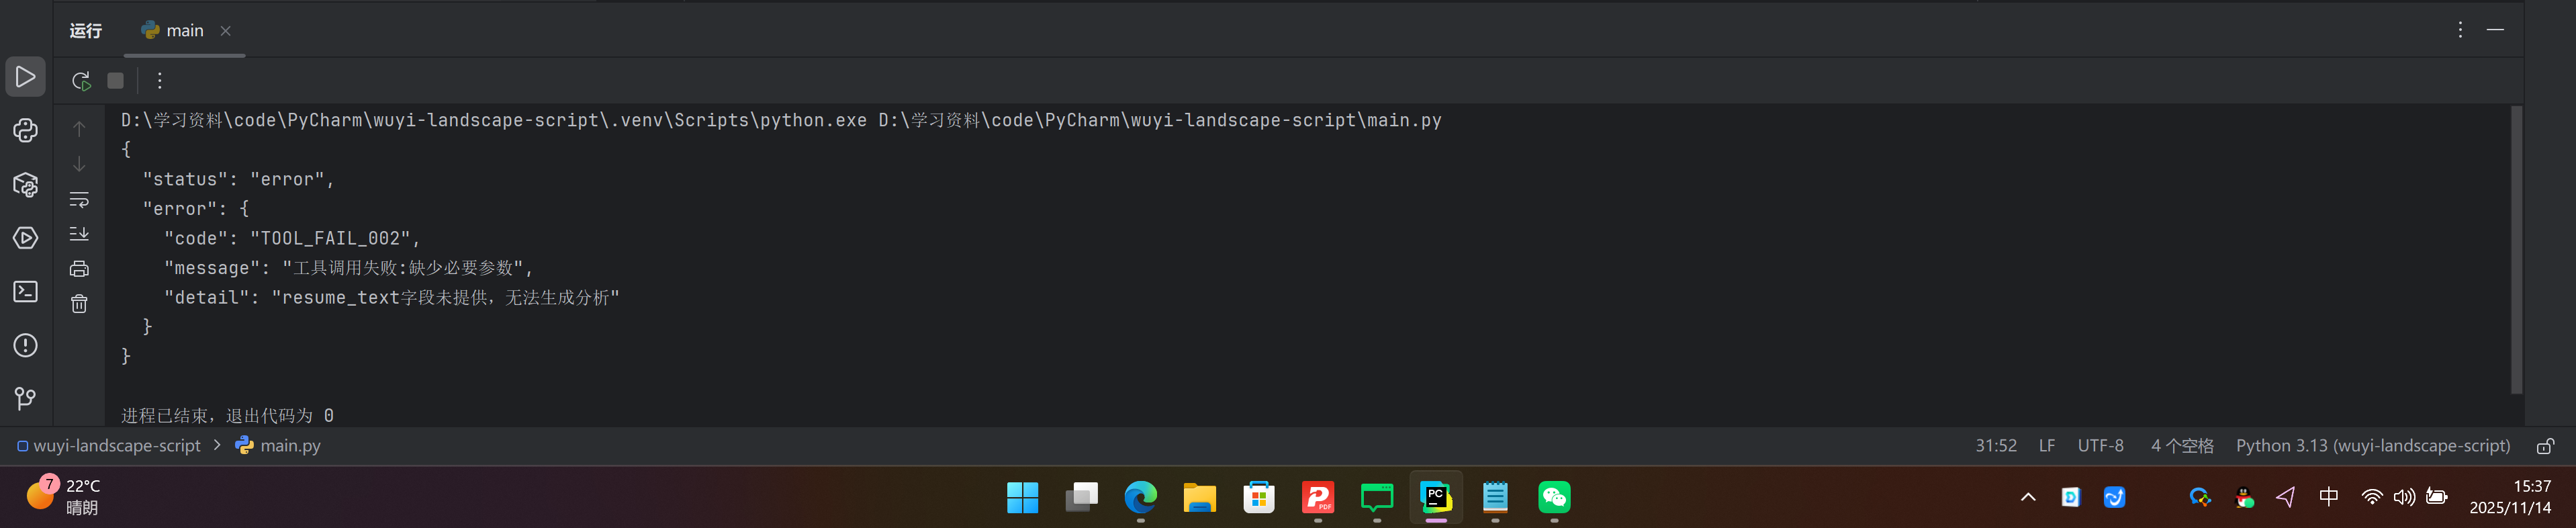2576x528 pixels.
Task: Expand hidden system tray icons
Action: coord(2028,497)
